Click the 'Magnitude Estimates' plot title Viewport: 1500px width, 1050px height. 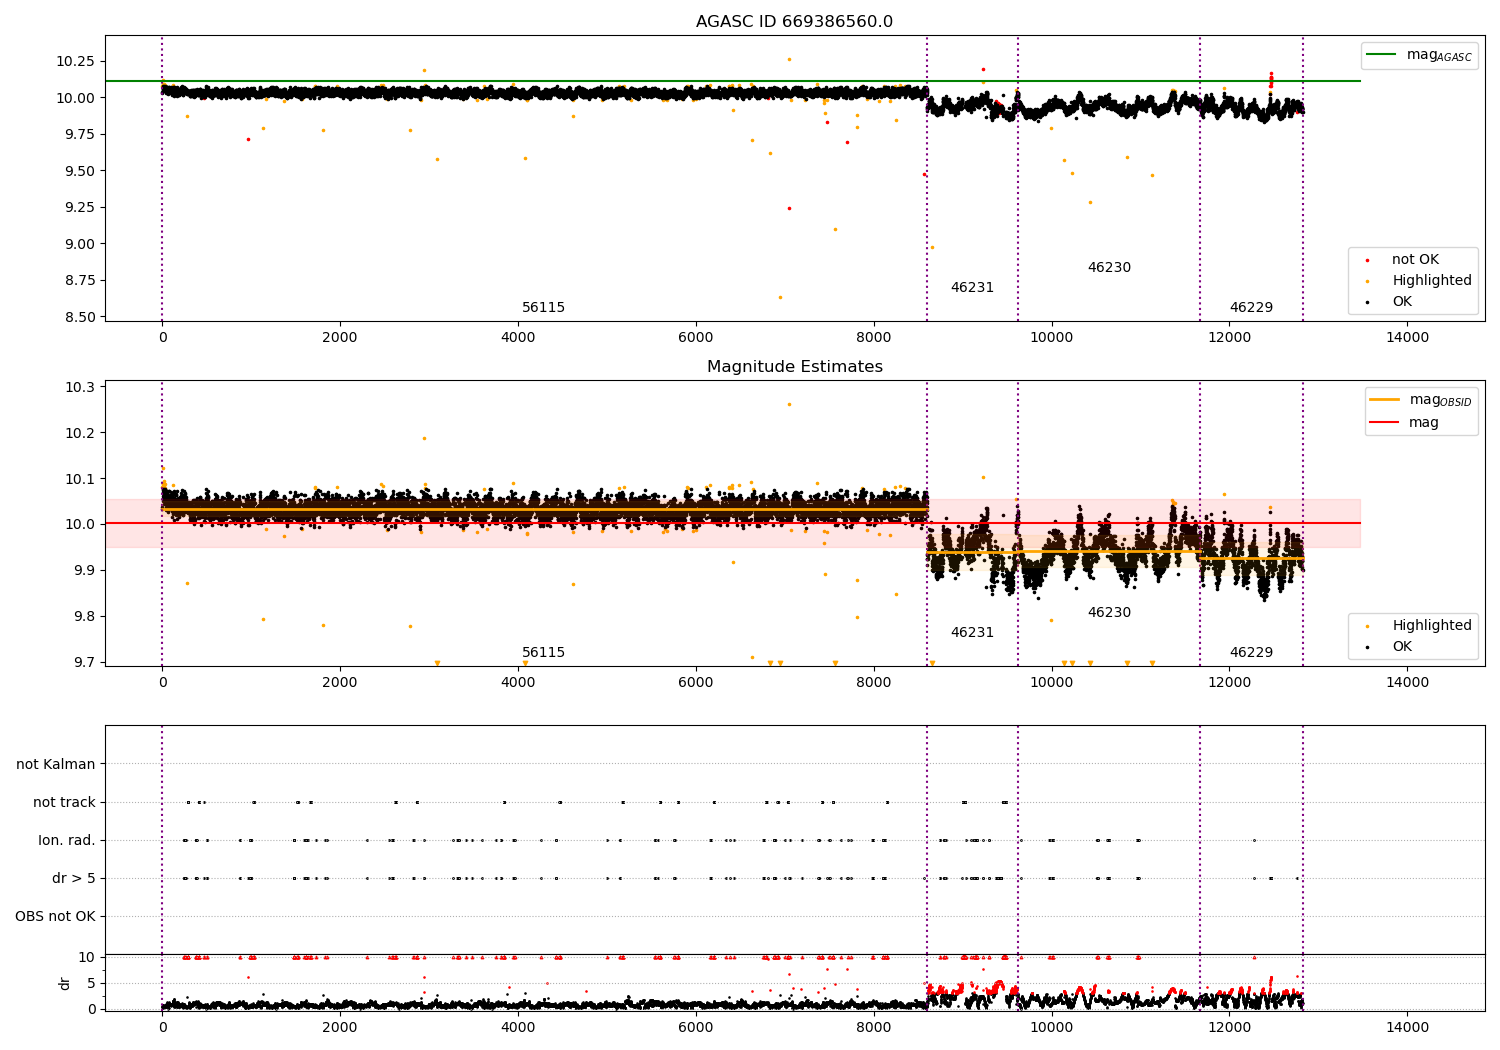point(794,367)
